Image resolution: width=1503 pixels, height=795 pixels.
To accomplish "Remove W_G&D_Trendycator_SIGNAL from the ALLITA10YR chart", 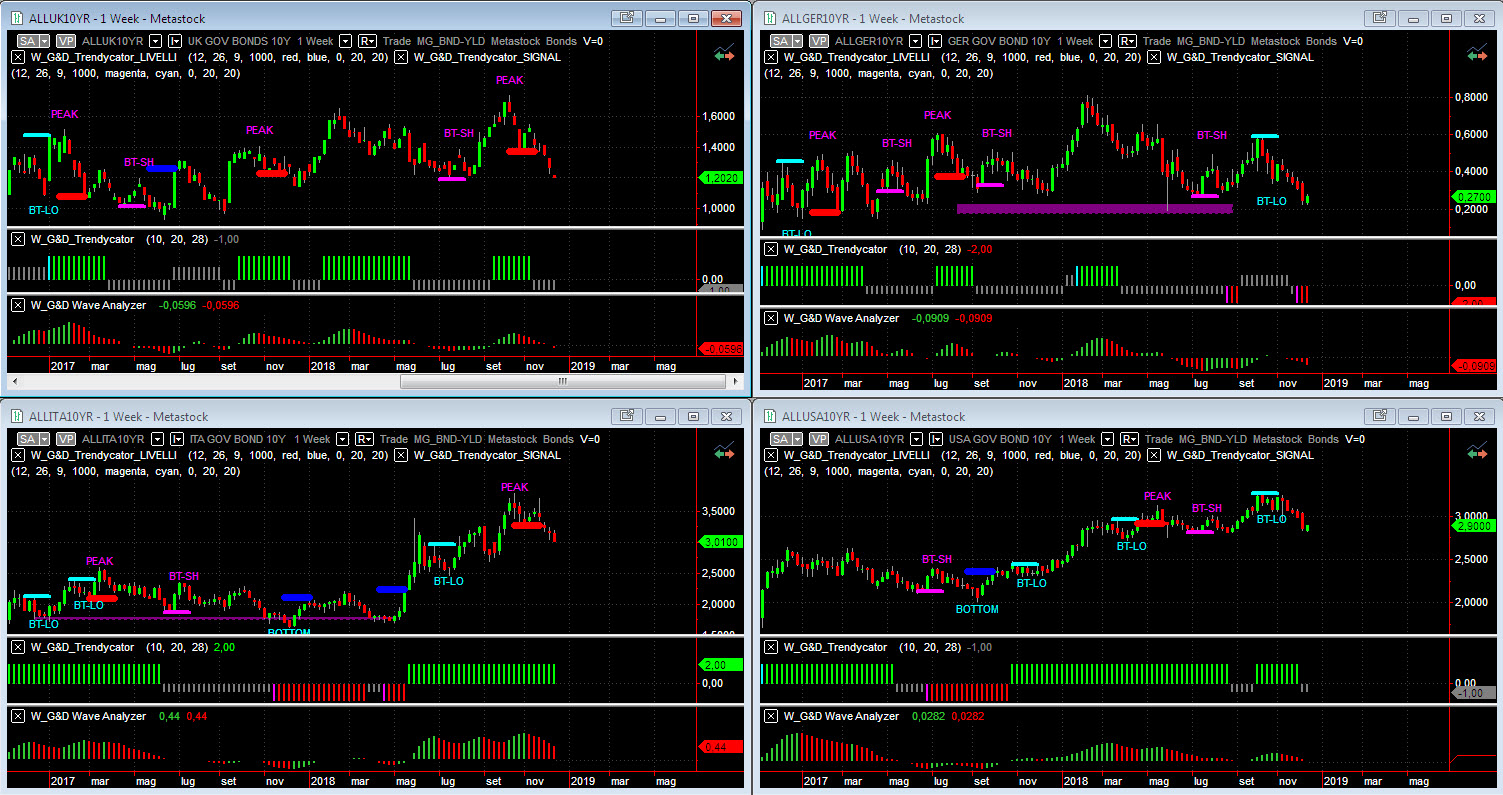I will click(401, 455).
